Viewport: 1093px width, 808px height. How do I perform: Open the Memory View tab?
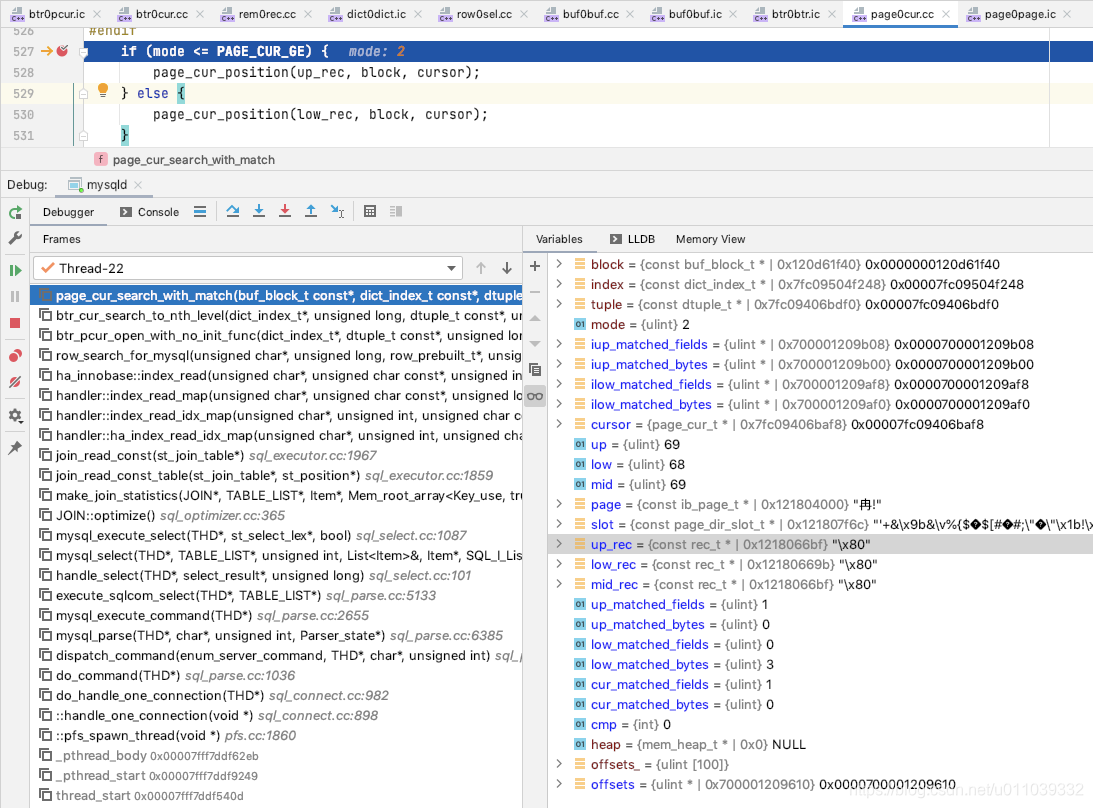710,239
